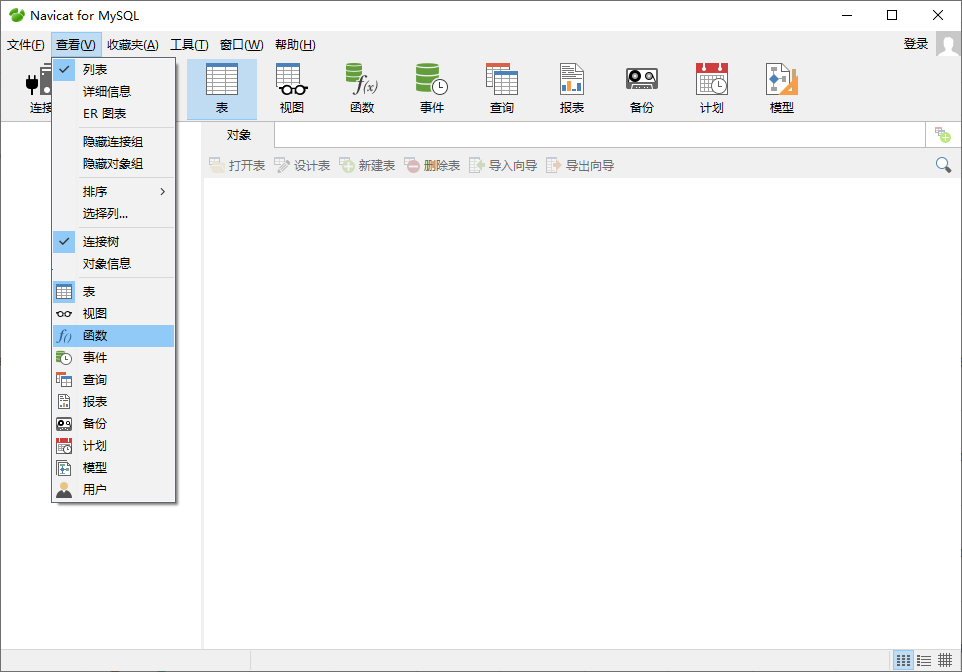Click the 导入向导 button
This screenshot has height=672, width=962.
pyautogui.click(x=503, y=165)
